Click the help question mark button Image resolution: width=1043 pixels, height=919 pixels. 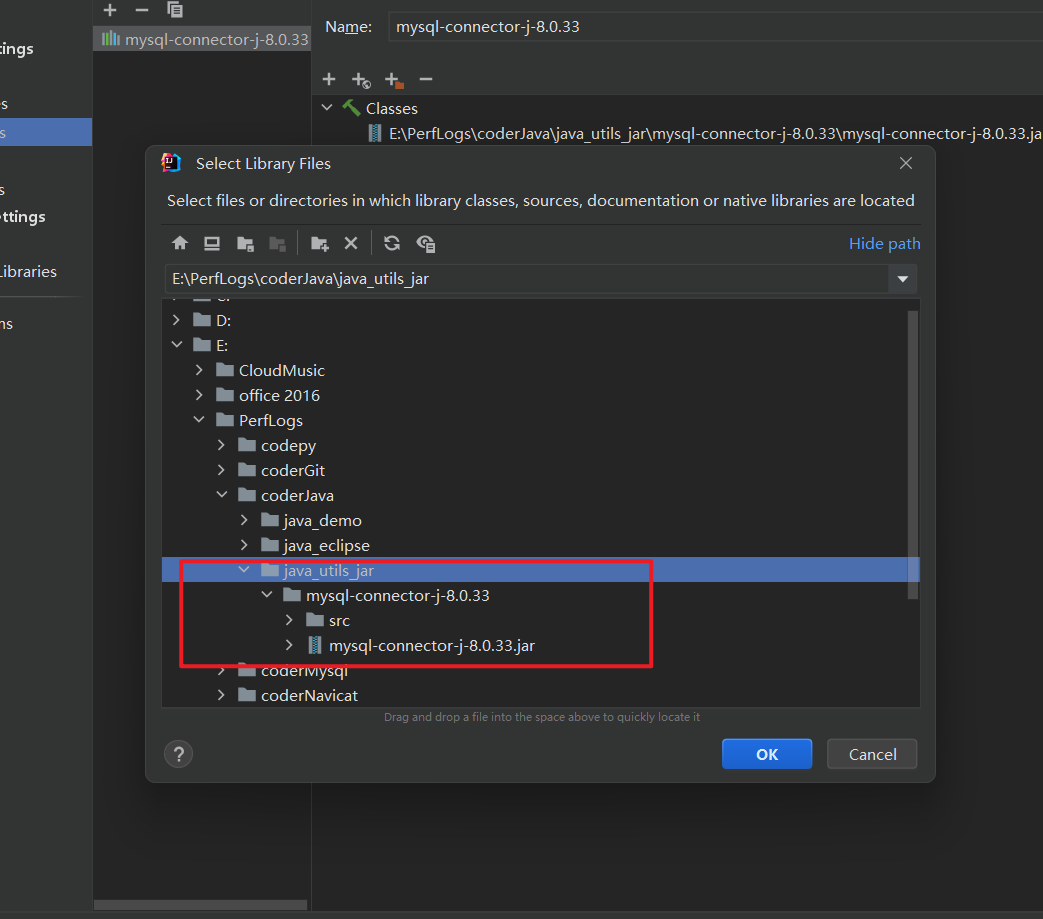tap(178, 754)
